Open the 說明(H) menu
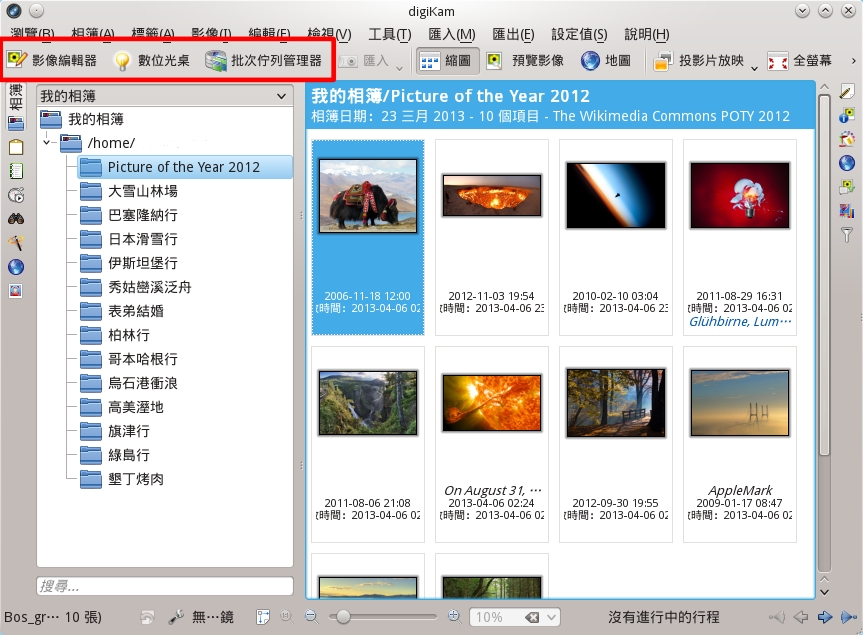This screenshot has width=863, height=635. coord(647,35)
